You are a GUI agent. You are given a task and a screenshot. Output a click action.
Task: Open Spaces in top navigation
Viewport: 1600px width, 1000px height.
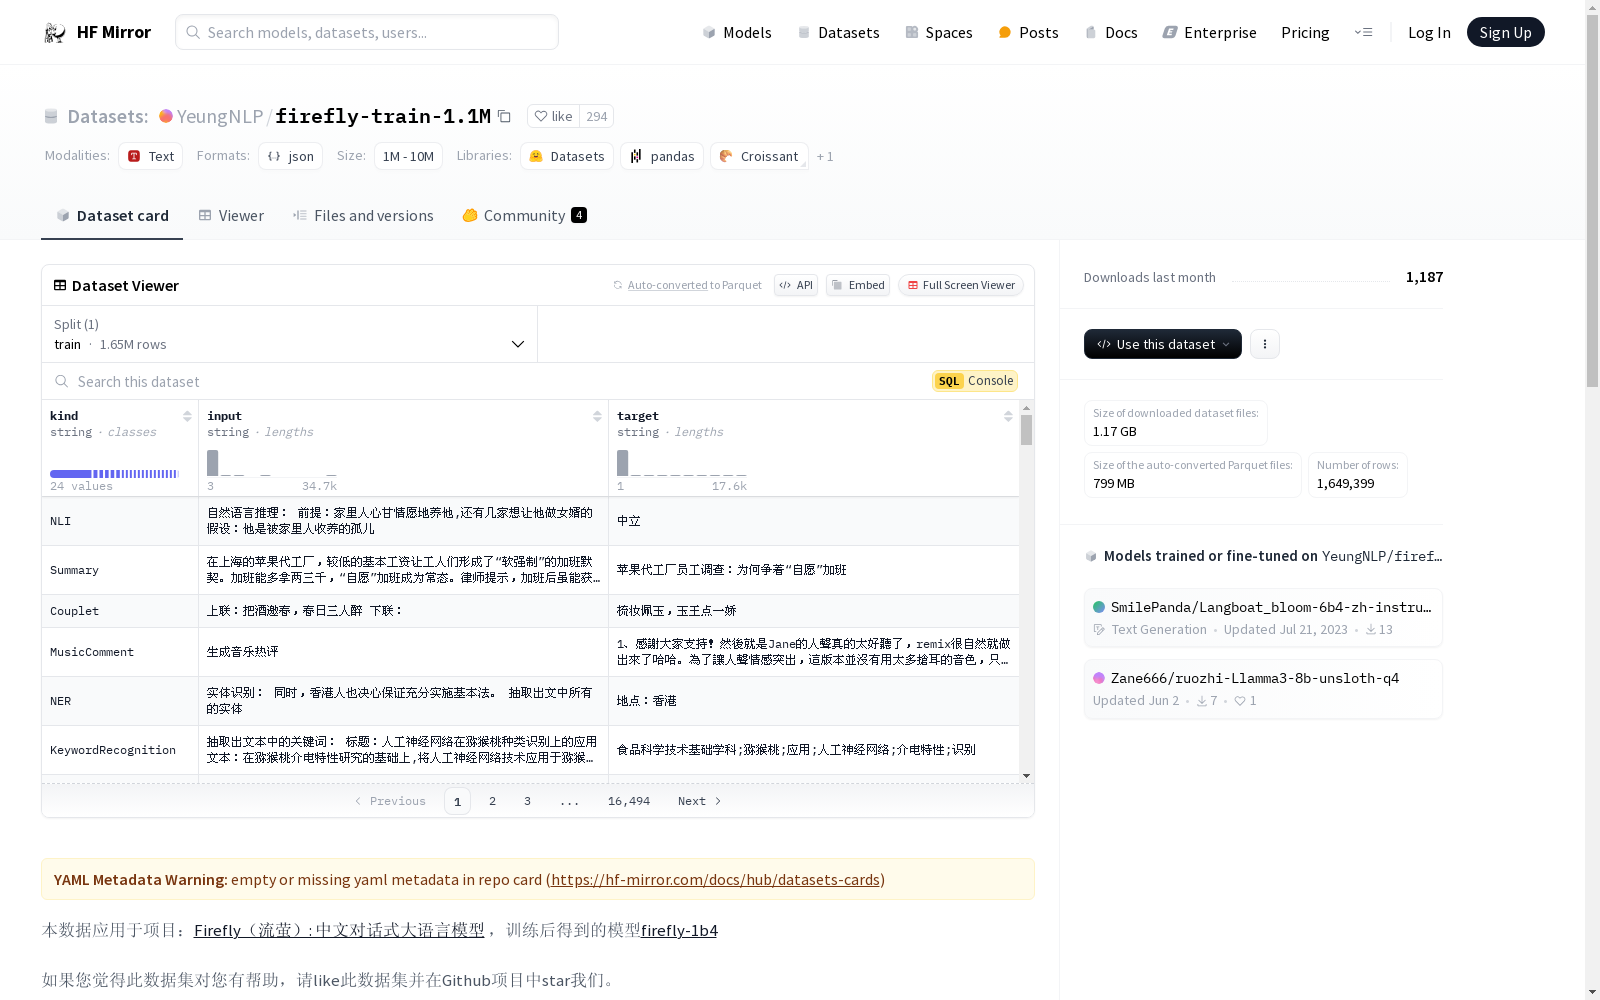pyautogui.click(x=939, y=33)
